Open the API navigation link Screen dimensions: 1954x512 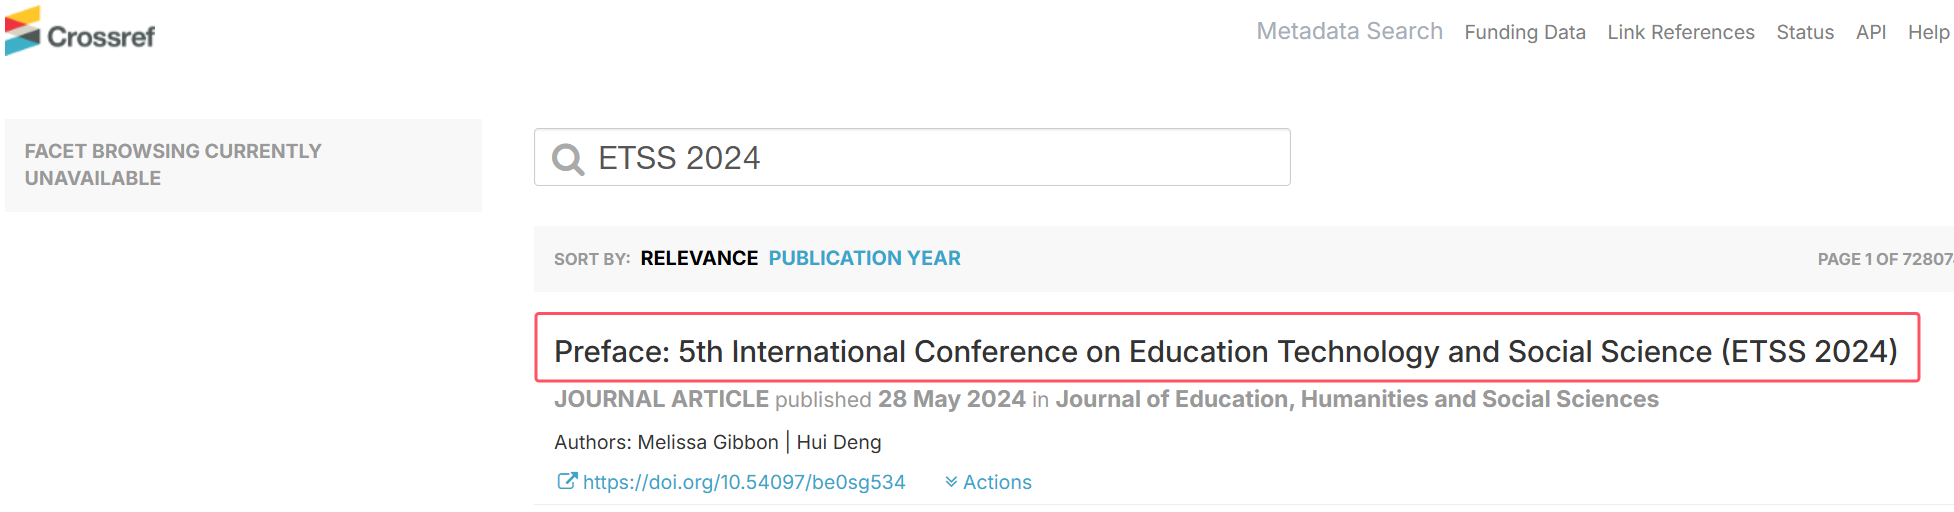coord(1871,32)
